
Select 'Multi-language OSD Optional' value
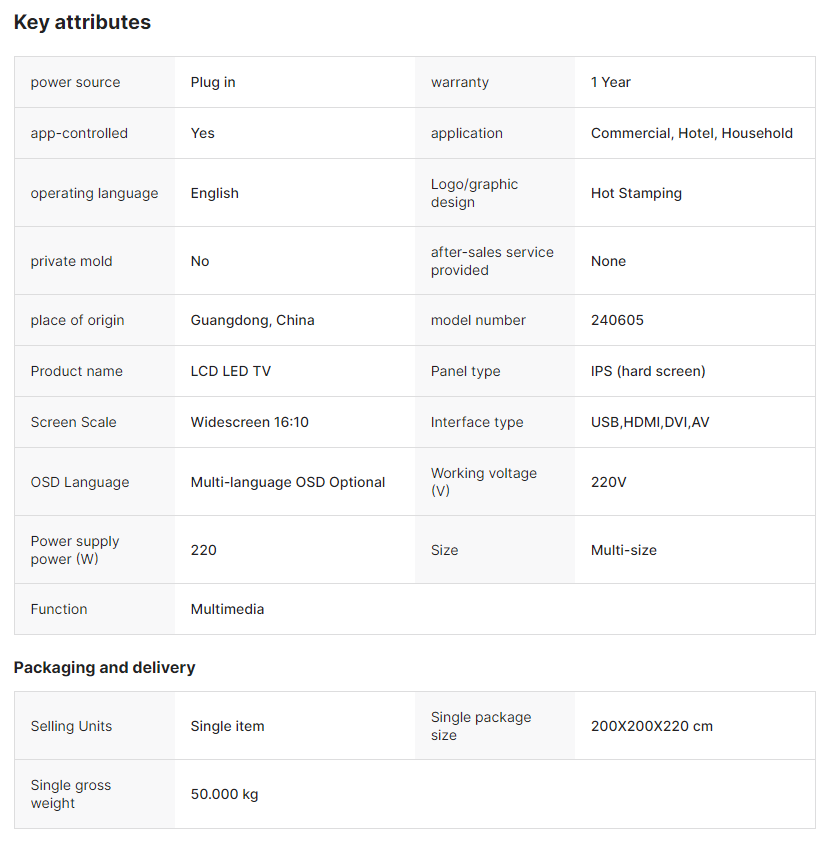pos(288,482)
